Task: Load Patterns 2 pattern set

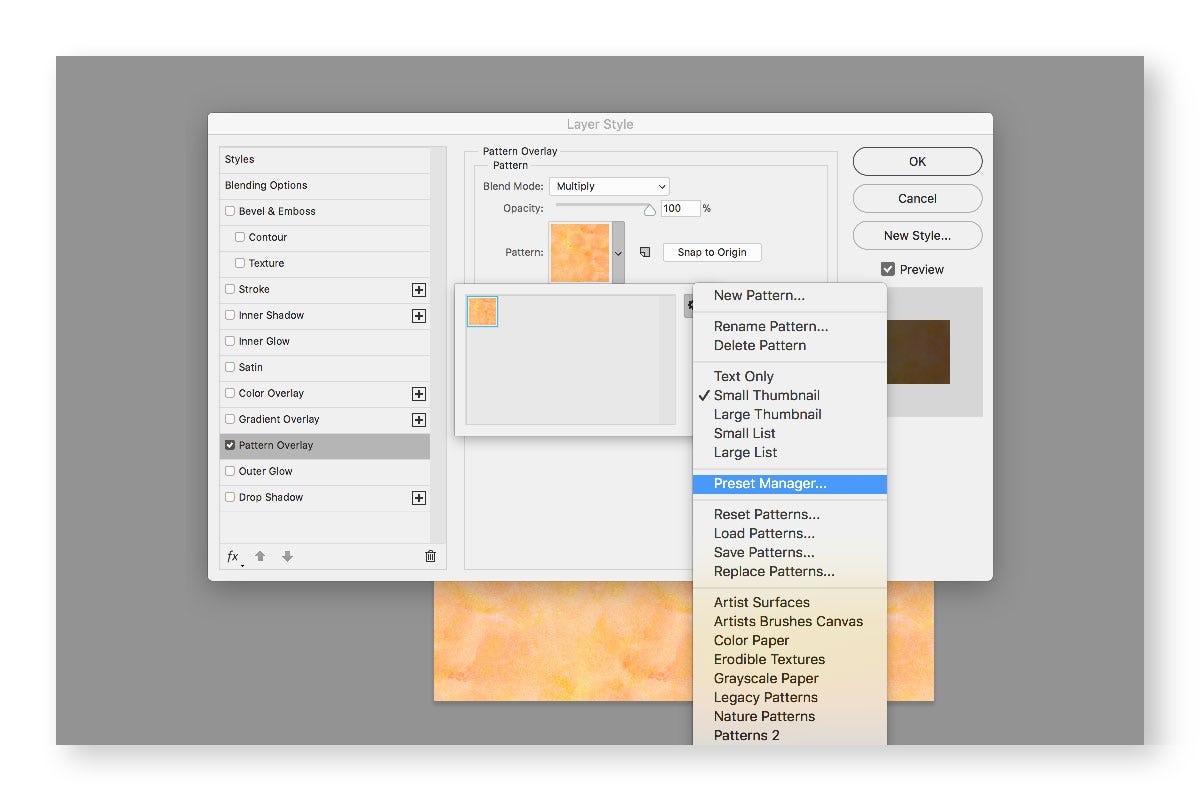Action: click(x=790, y=735)
